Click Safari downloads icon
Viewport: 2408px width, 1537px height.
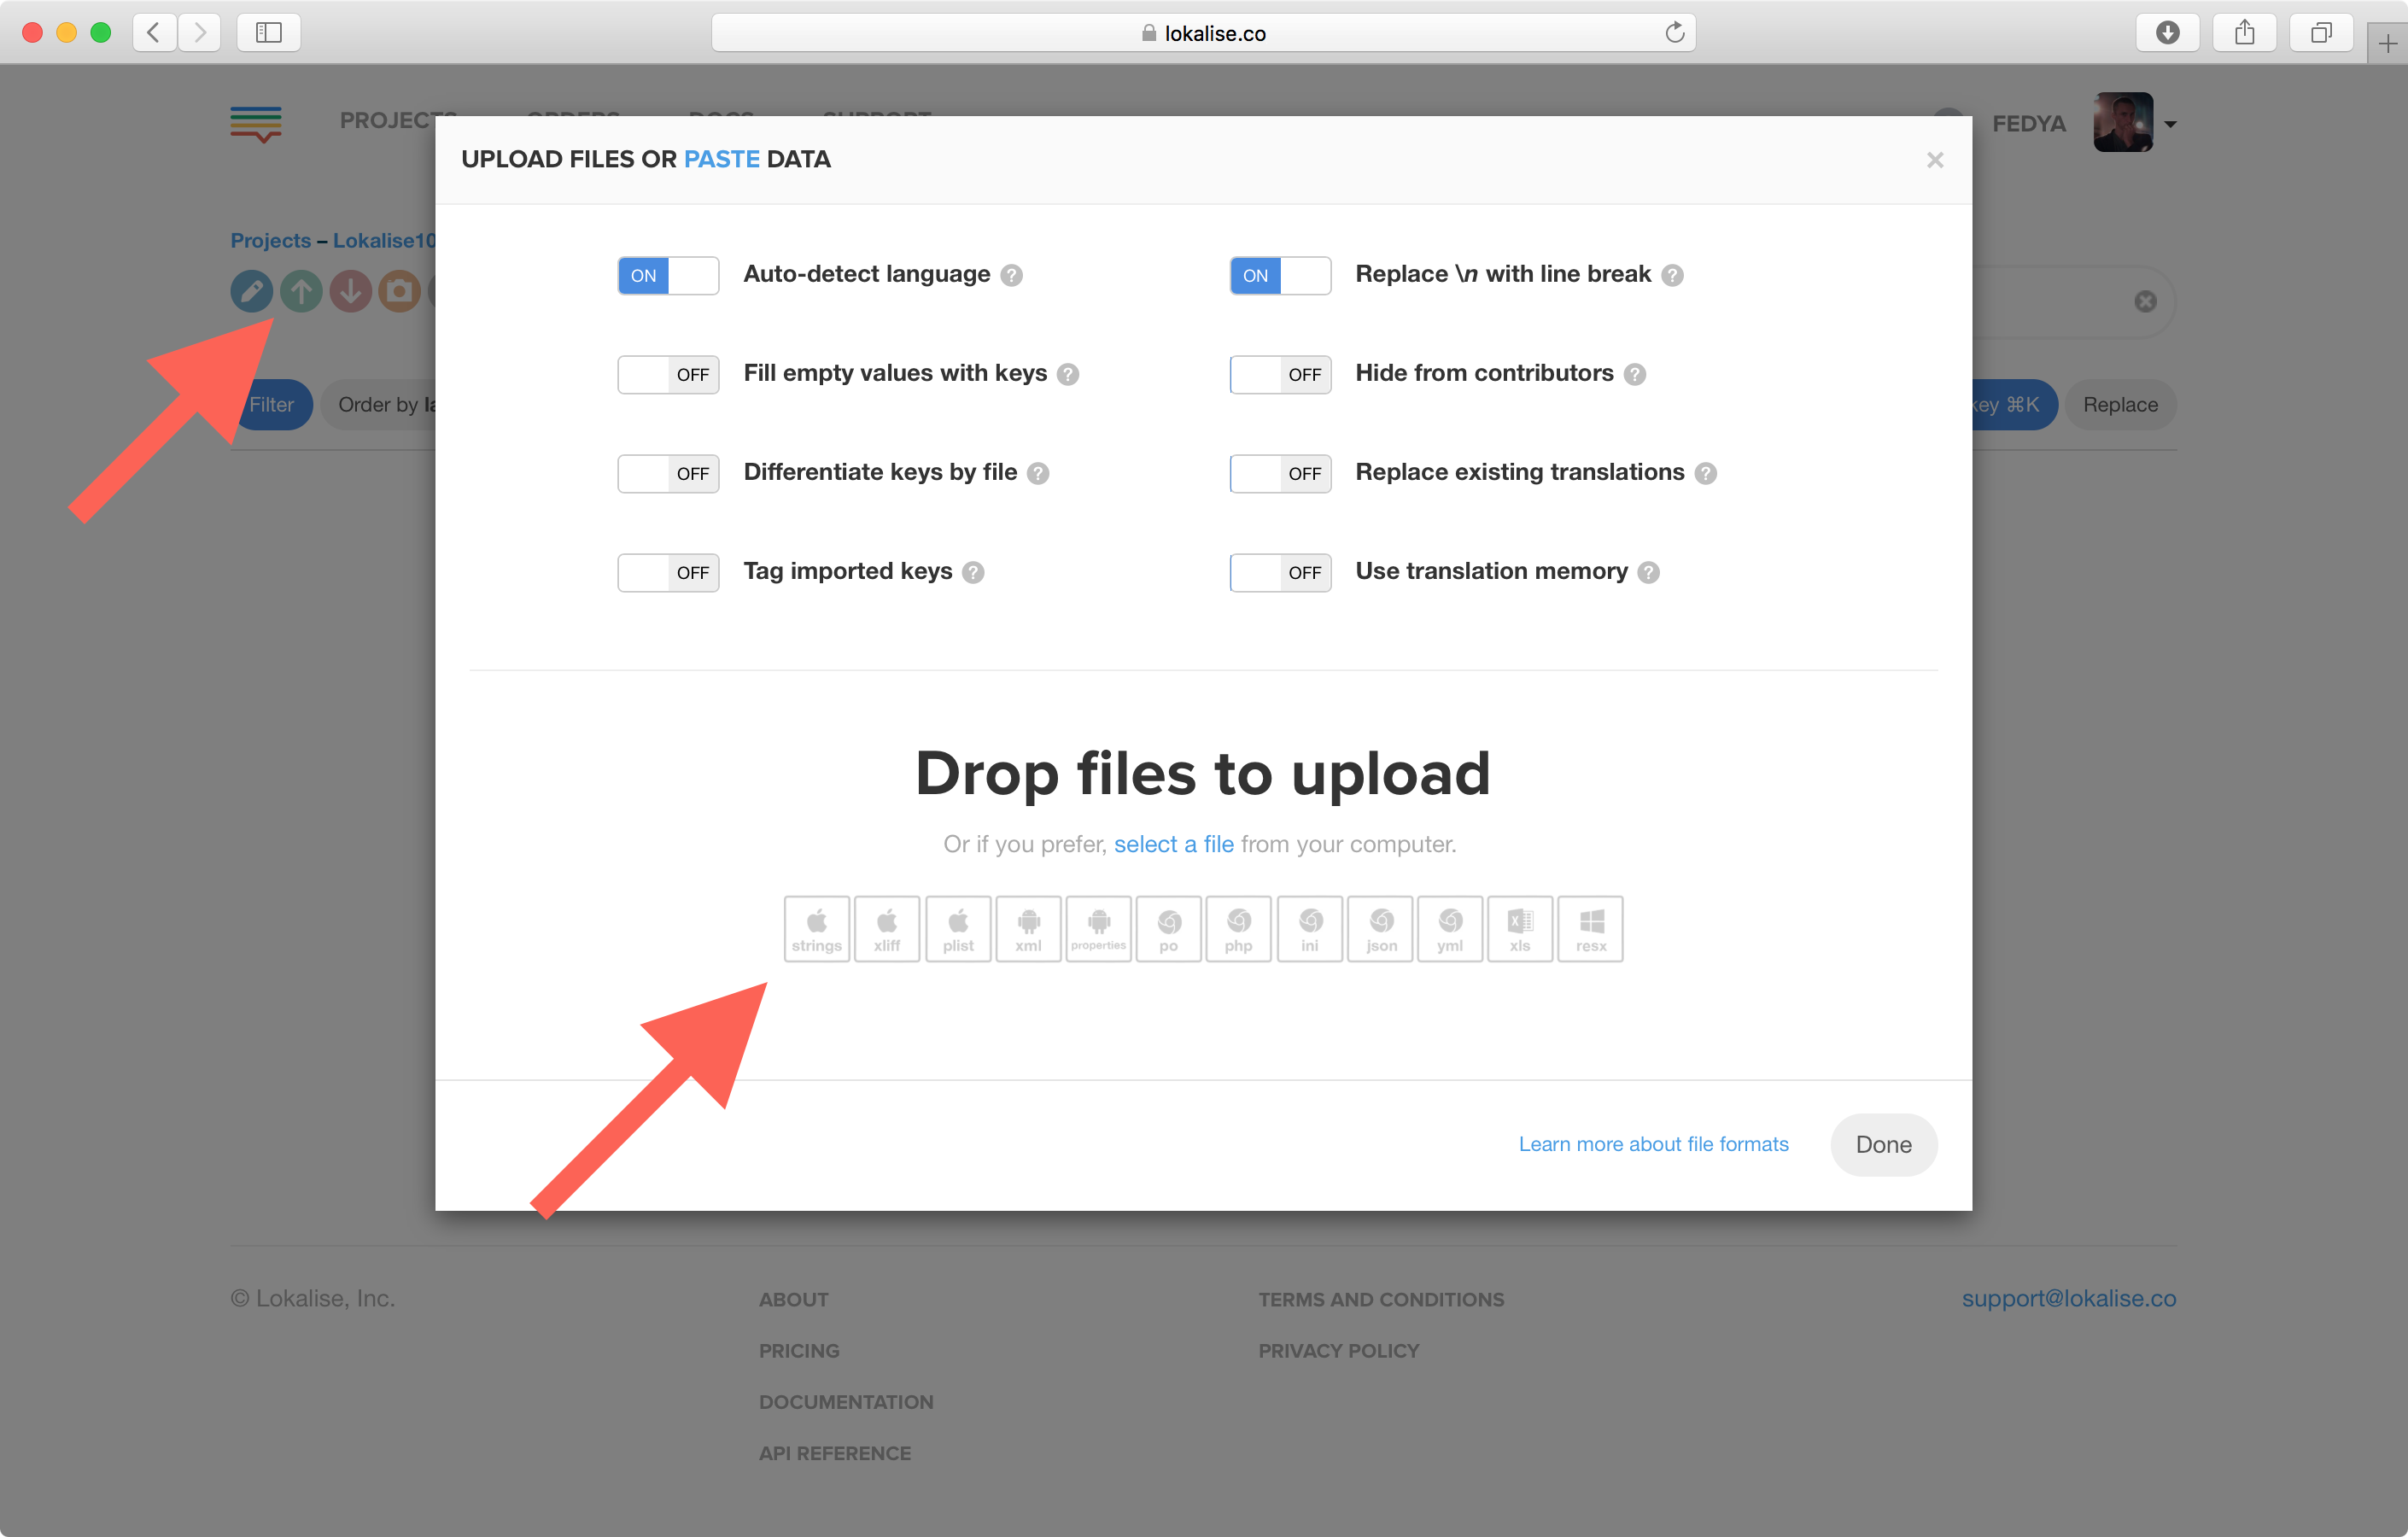click(2168, 33)
